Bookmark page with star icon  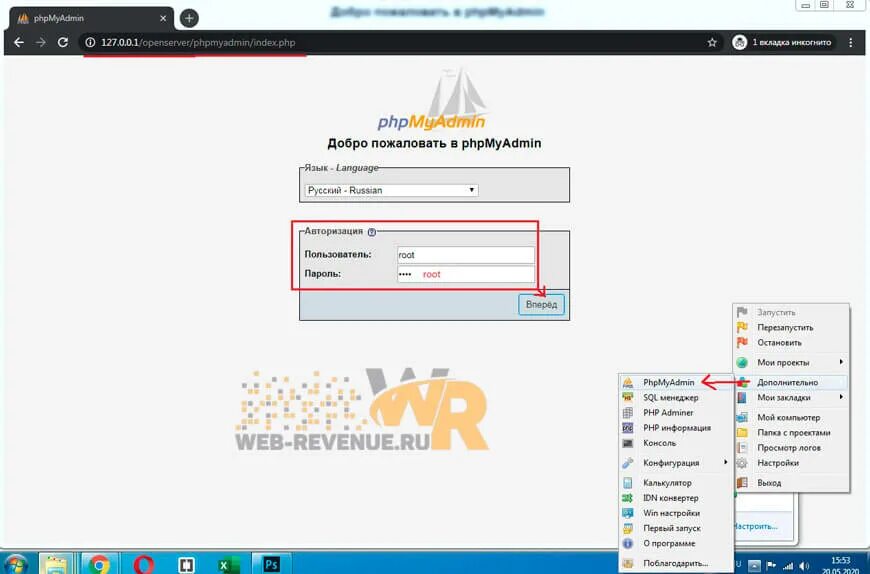712,43
